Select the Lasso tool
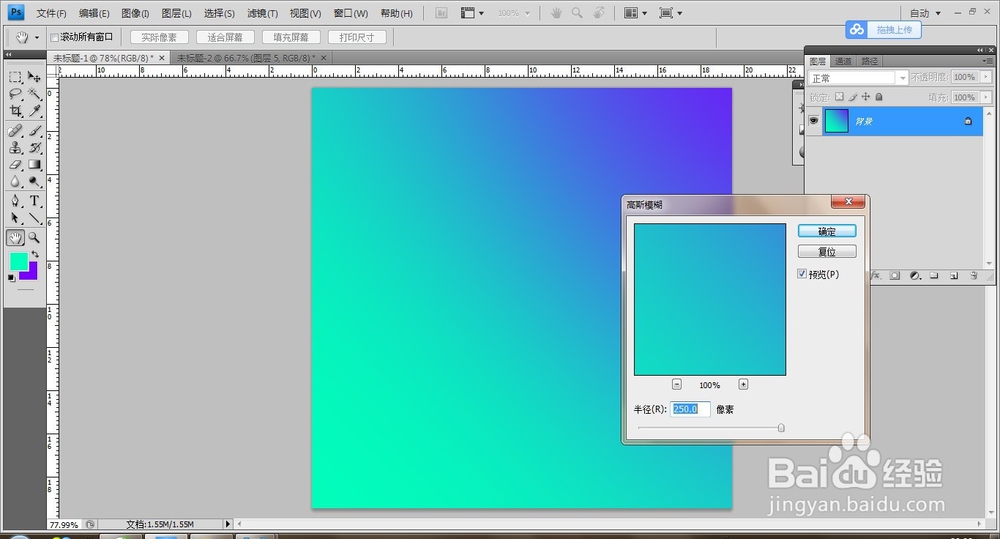Viewport: 1000px width, 539px height. 15,94
